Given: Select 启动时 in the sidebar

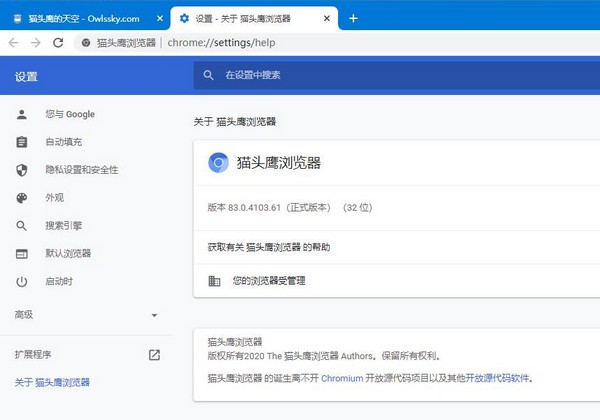Looking at the screenshot, I should 58,282.
